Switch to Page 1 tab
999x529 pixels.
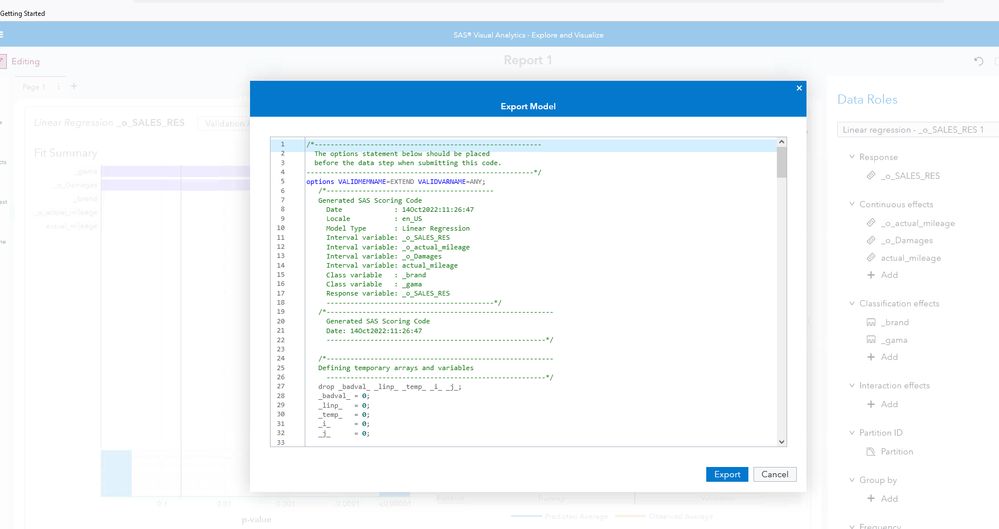pos(34,87)
